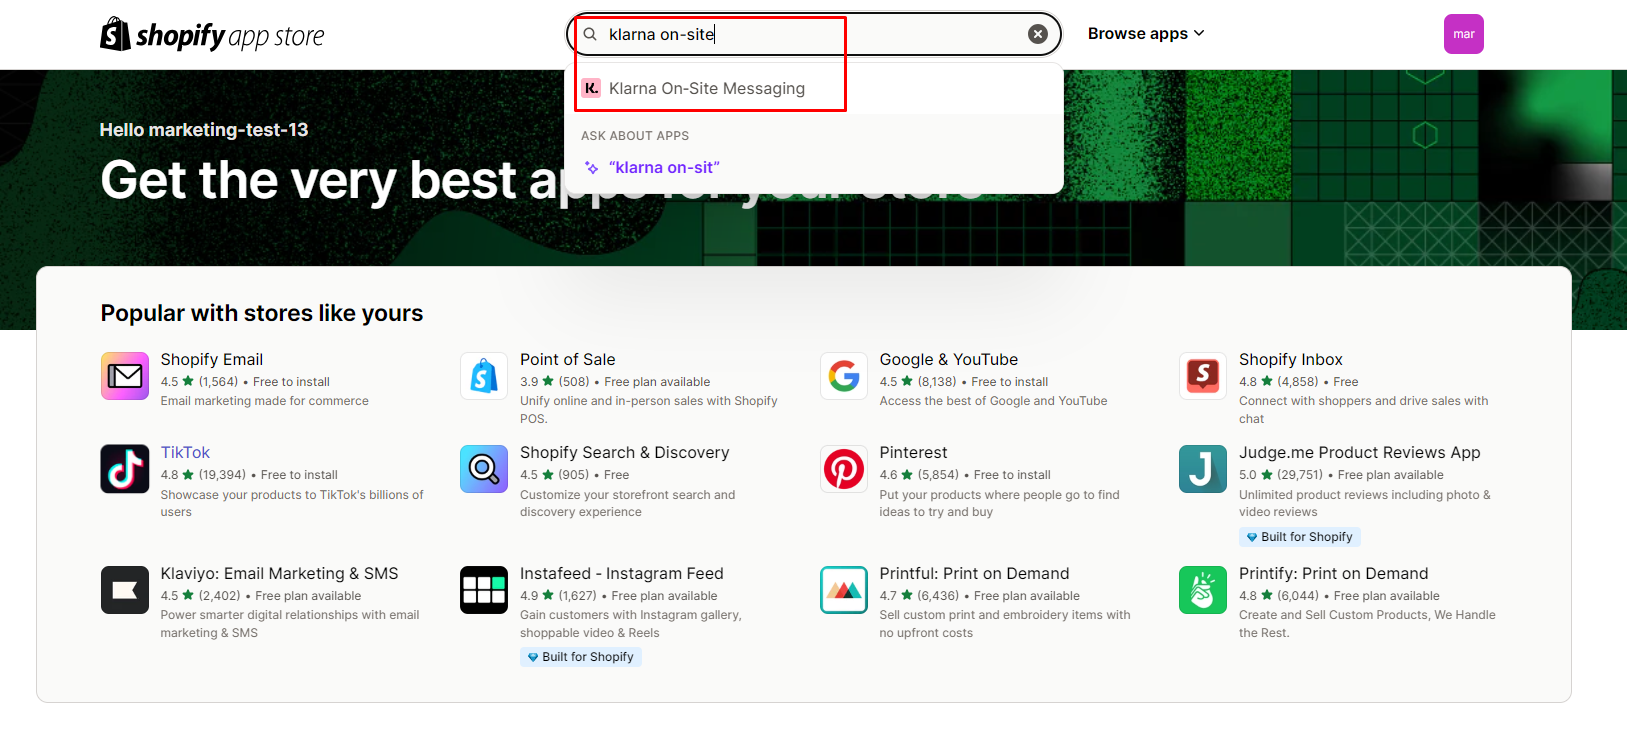Click "Unlimited product reviews" description
The image size is (1627, 736).
point(1365,503)
